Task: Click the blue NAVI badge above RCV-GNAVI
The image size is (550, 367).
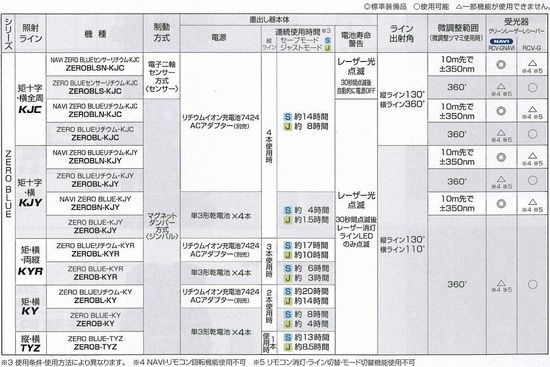Action: (501, 41)
